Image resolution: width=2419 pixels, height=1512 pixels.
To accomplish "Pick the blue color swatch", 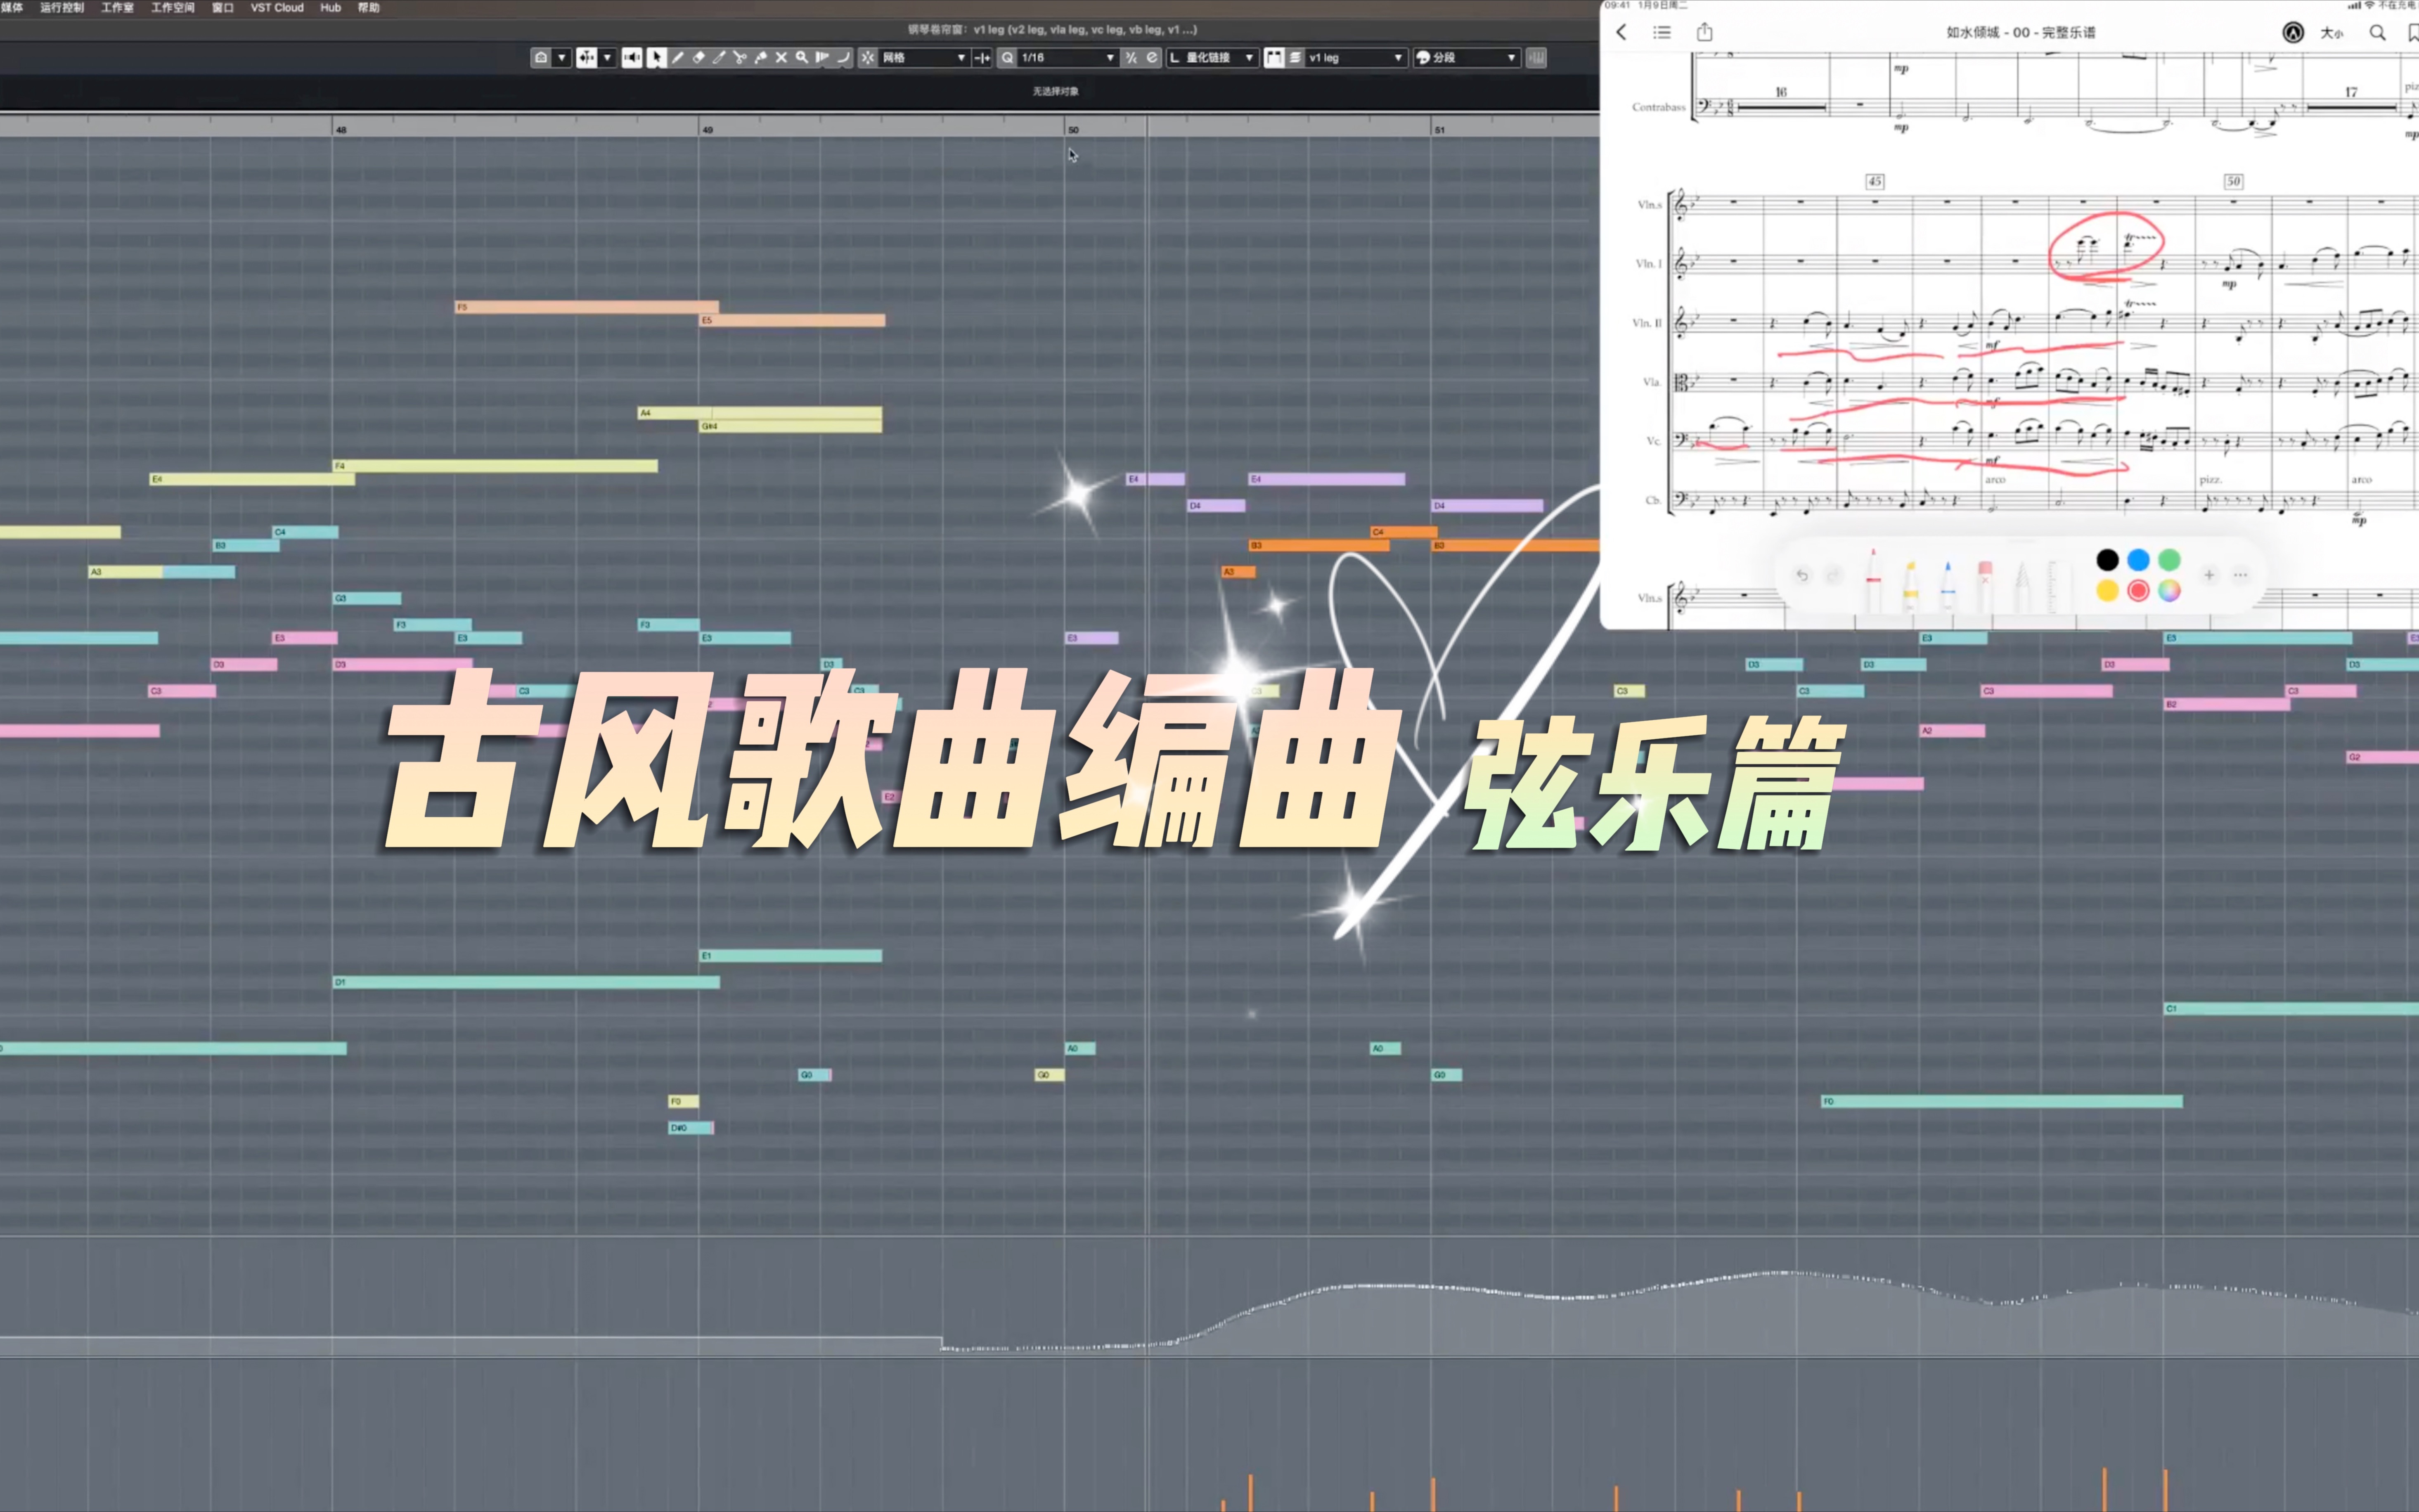I will pos(2138,560).
